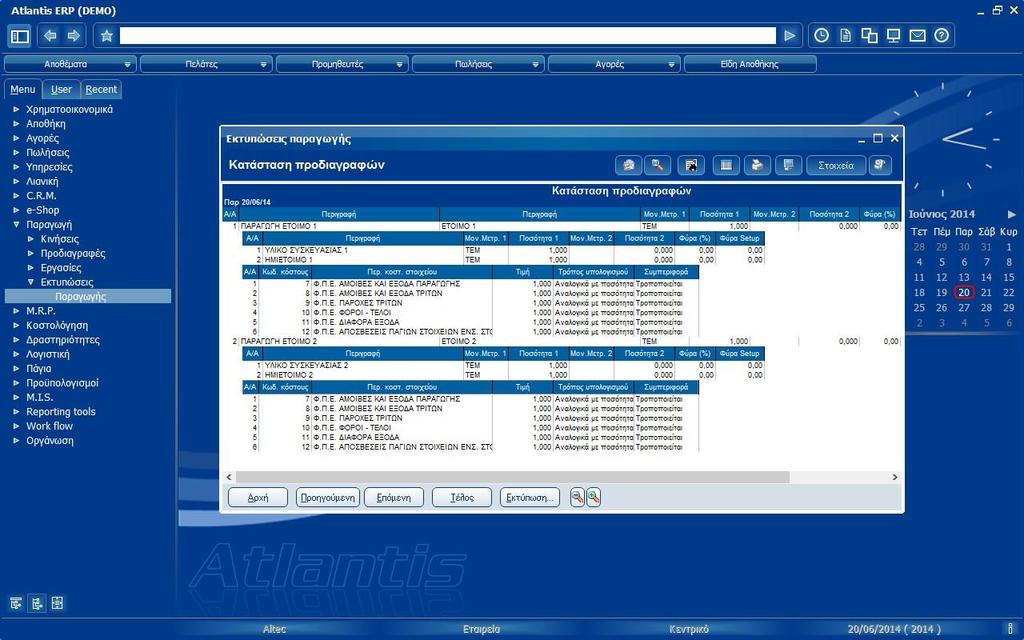Click the screen export icon in report toolbar
The width and height of the screenshot is (1024, 640).
788,165
